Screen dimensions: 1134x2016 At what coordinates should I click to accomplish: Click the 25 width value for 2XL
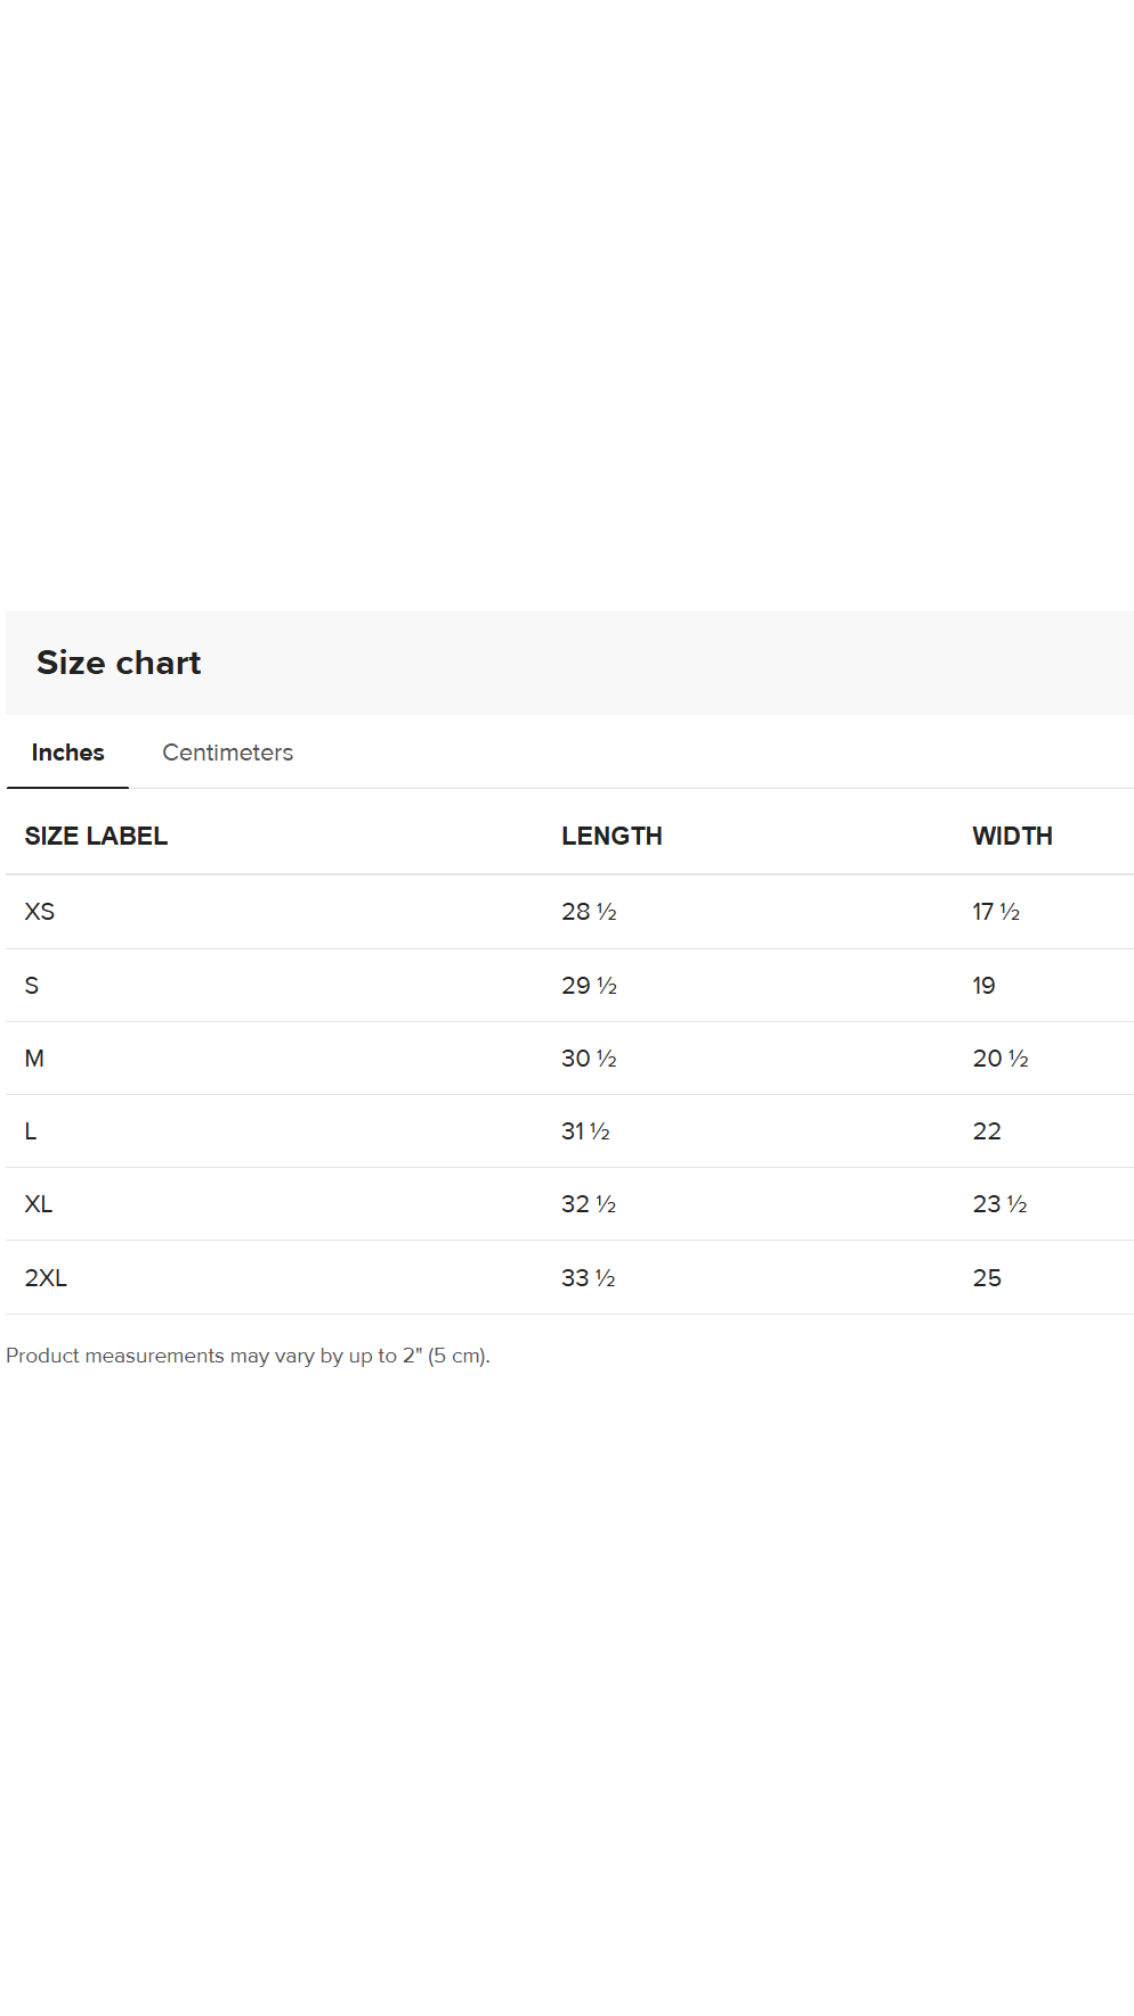tap(986, 1278)
